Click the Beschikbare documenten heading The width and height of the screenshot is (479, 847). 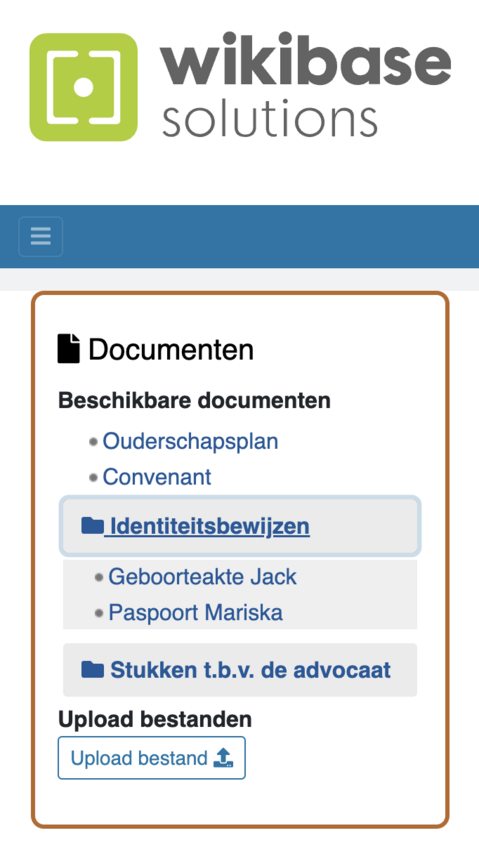click(x=194, y=401)
